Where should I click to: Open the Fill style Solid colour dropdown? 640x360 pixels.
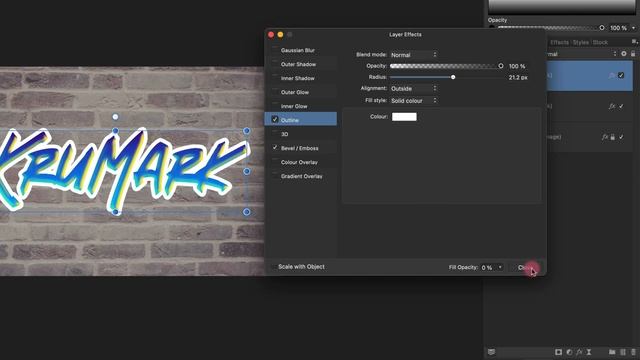click(413, 100)
